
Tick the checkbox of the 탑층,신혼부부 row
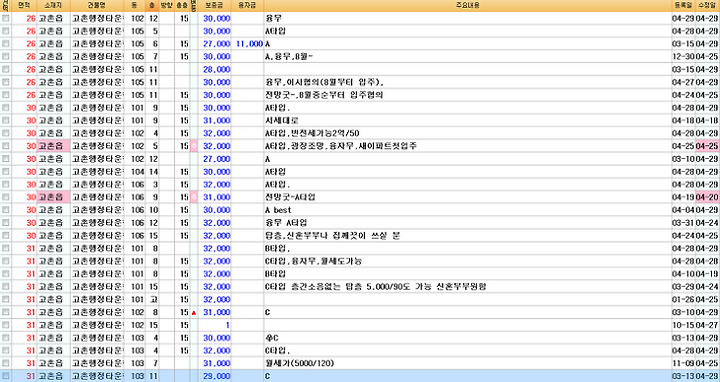pos(6,236)
